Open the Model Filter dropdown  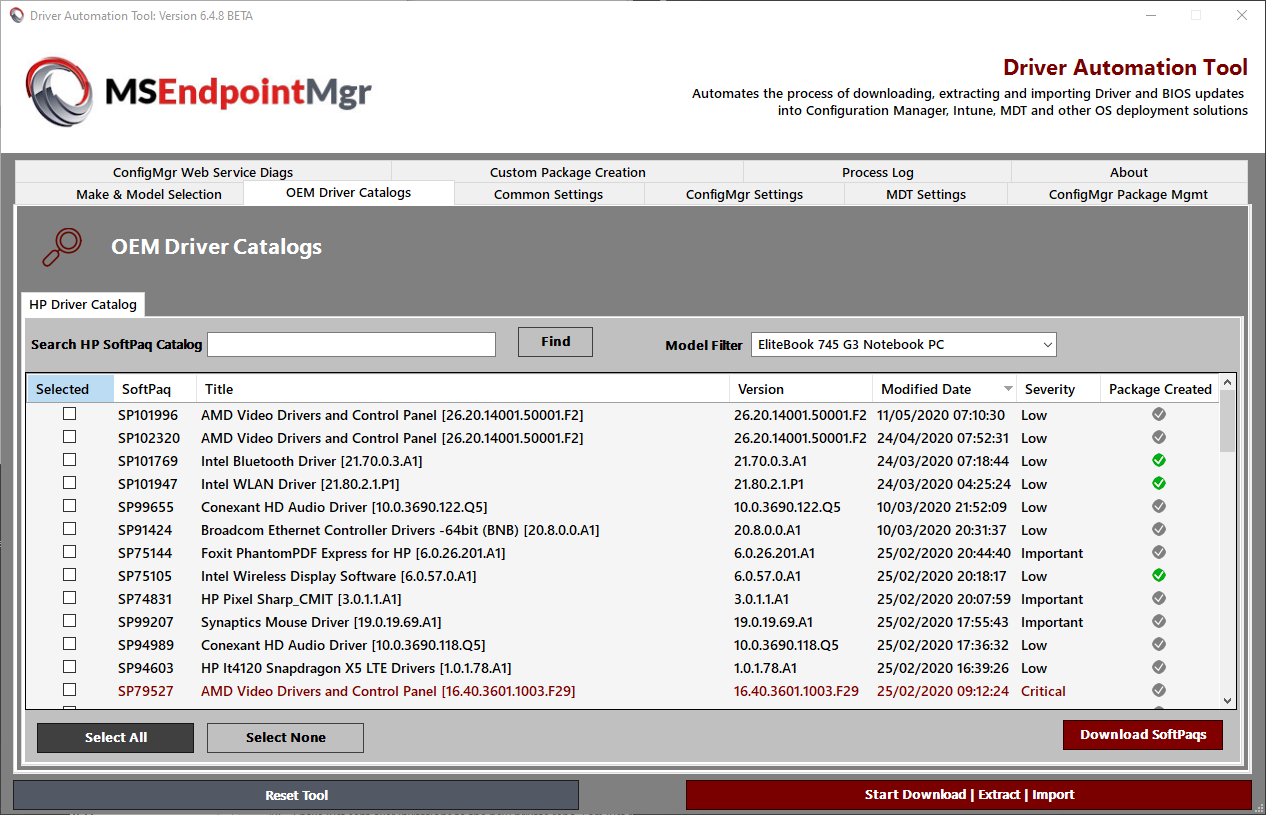point(904,345)
